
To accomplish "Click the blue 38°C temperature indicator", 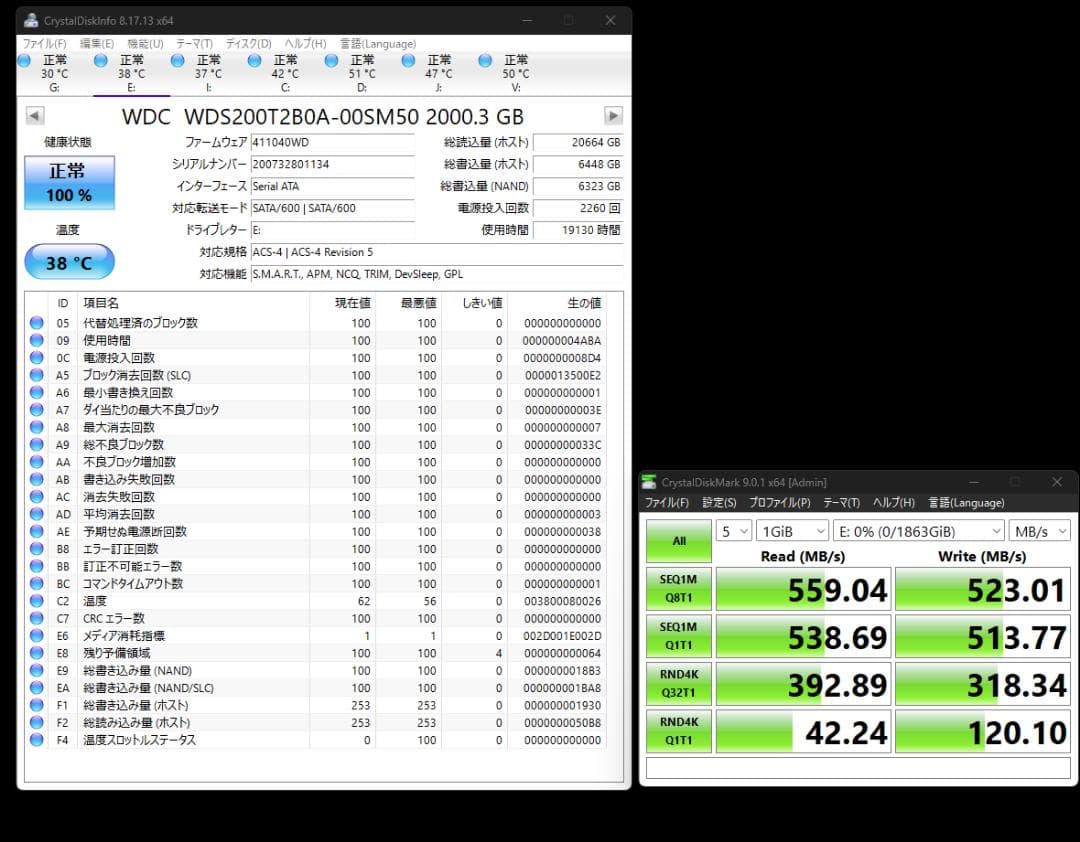I will 68,262.
